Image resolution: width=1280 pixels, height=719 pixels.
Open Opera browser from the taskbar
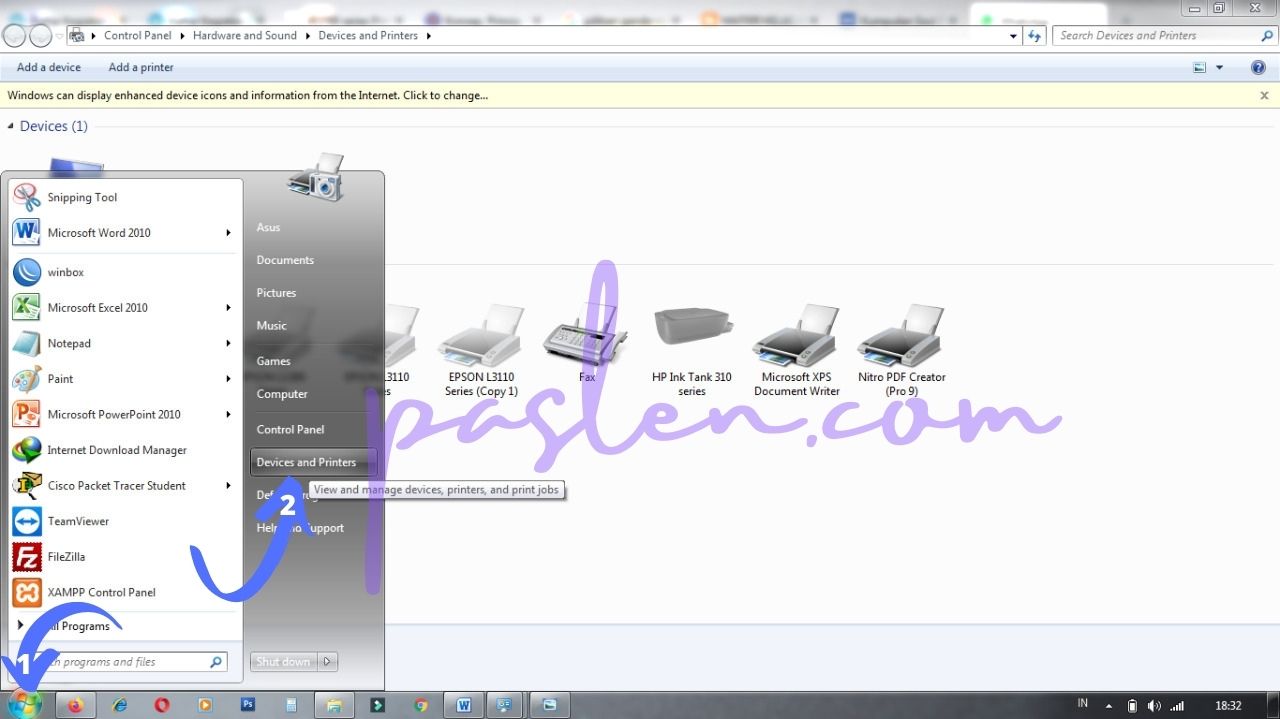pyautogui.click(x=163, y=705)
